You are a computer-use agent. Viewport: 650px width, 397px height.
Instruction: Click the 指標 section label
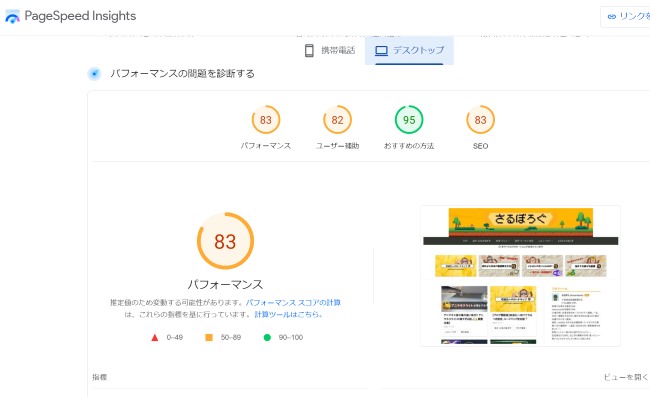coord(99,377)
